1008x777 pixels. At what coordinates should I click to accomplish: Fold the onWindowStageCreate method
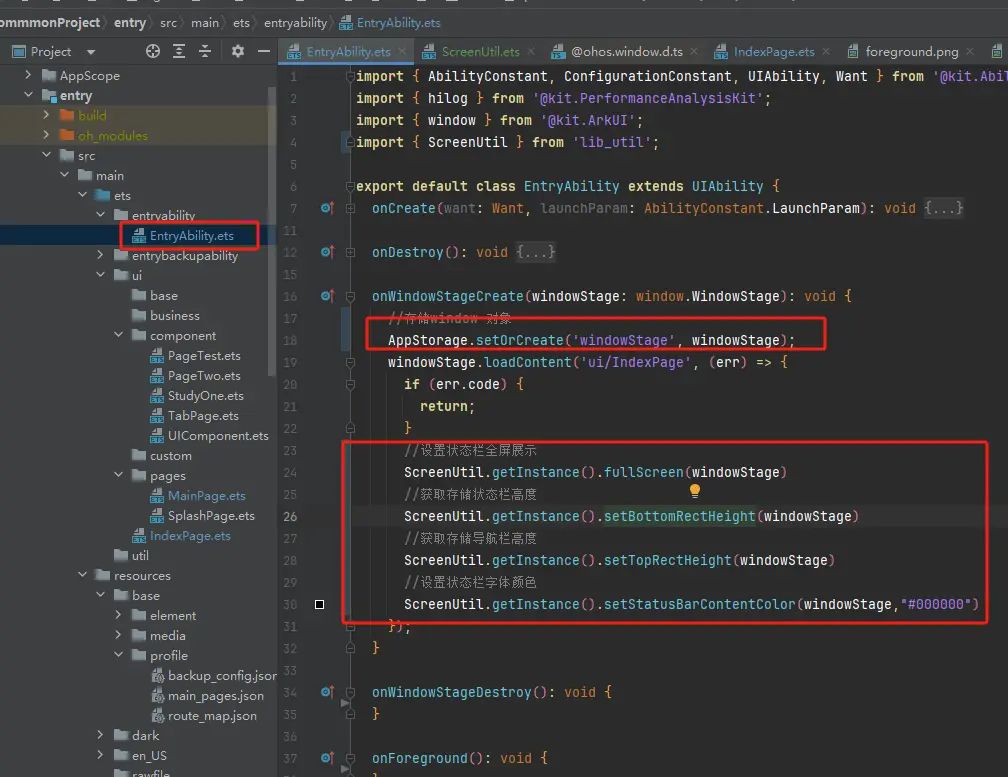point(351,296)
